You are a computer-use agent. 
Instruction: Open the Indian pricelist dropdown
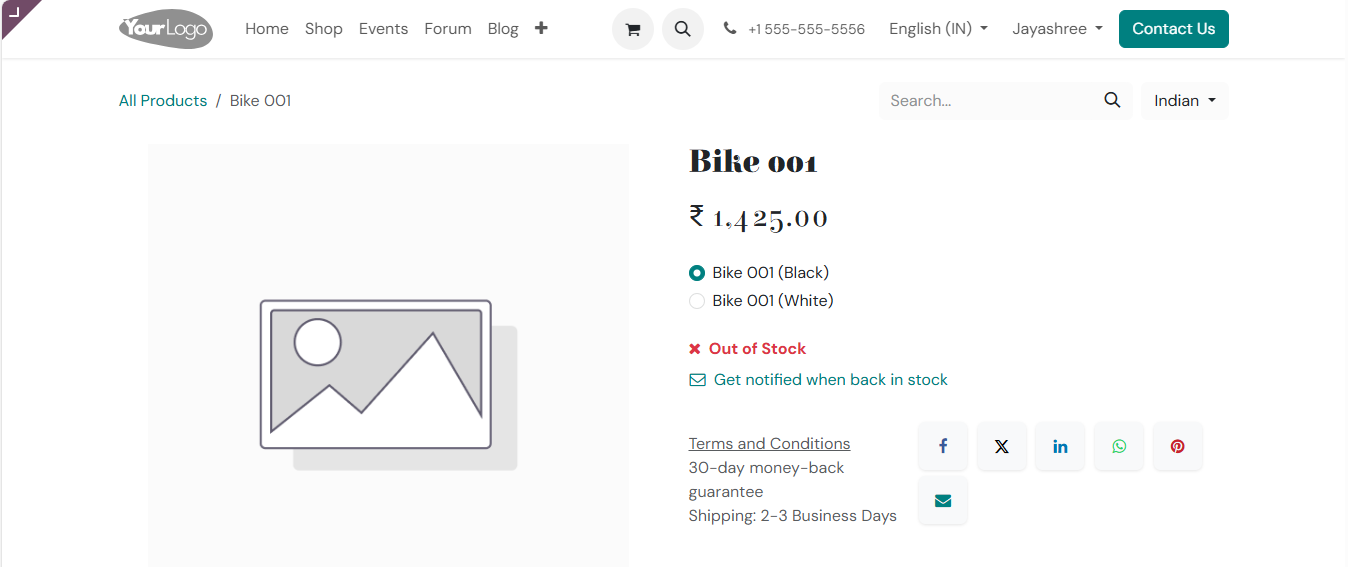1185,101
